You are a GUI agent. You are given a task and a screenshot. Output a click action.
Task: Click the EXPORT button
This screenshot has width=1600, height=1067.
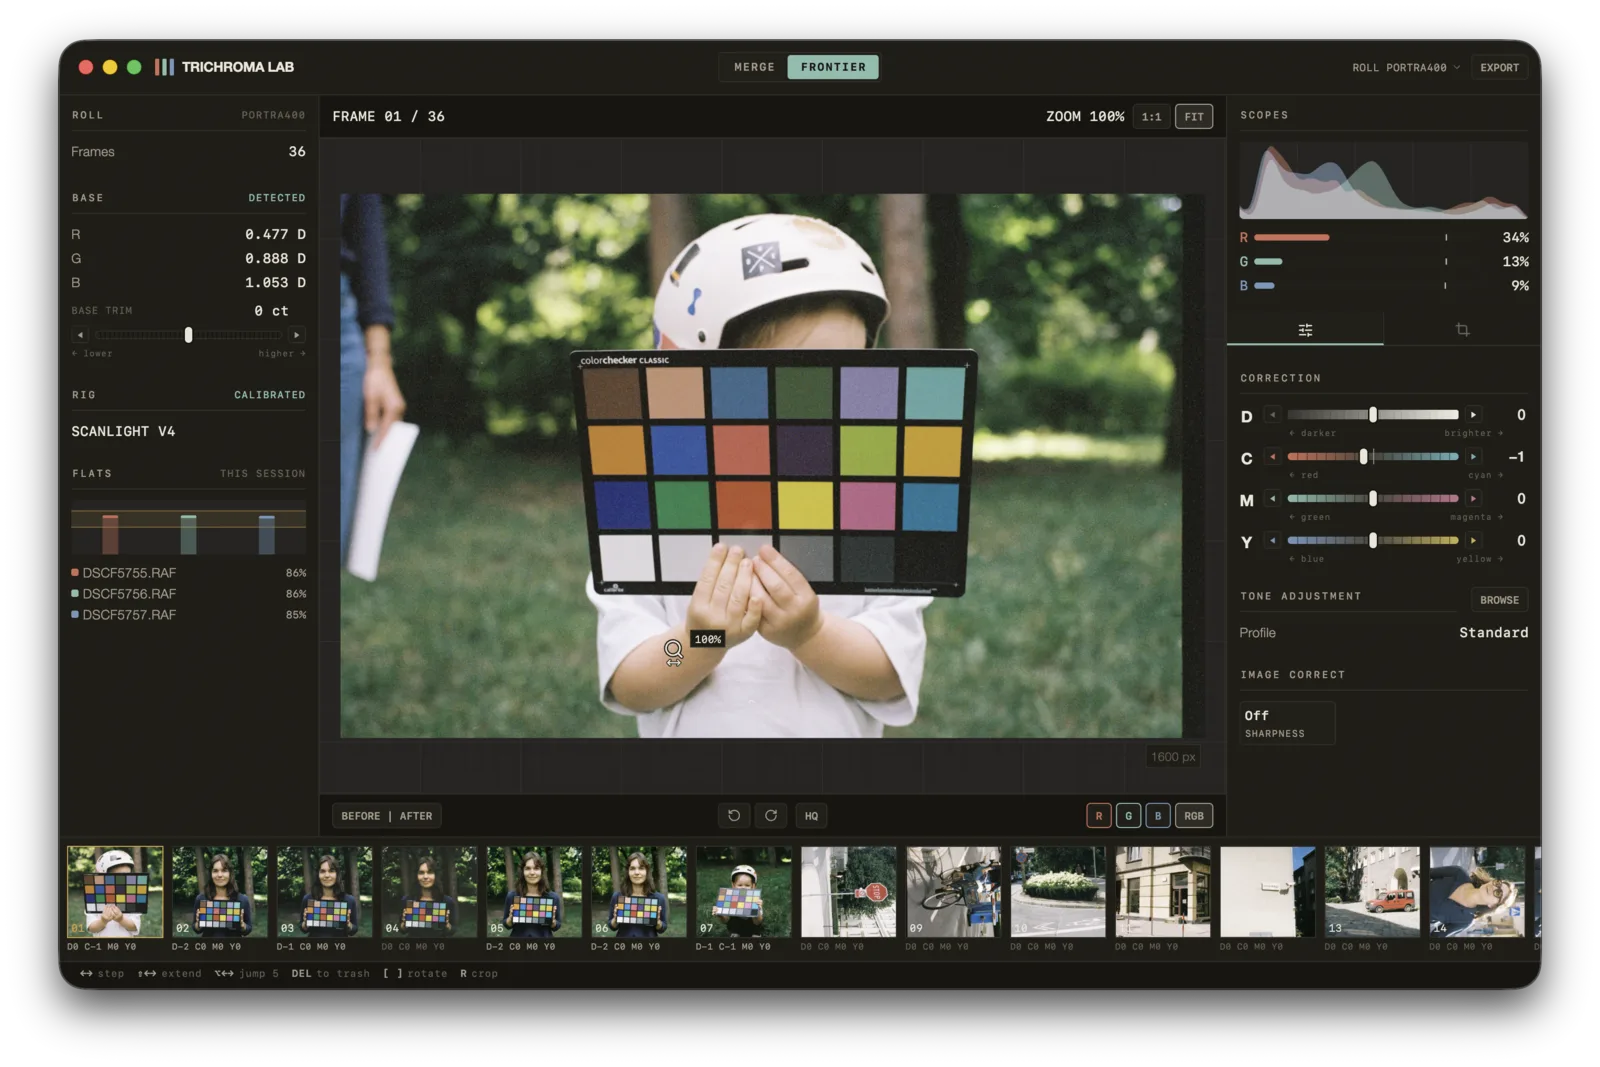click(1499, 68)
